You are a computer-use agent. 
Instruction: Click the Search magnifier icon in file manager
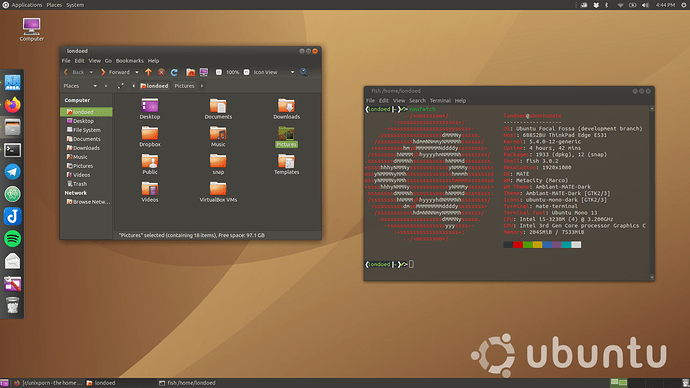coord(304,72)
